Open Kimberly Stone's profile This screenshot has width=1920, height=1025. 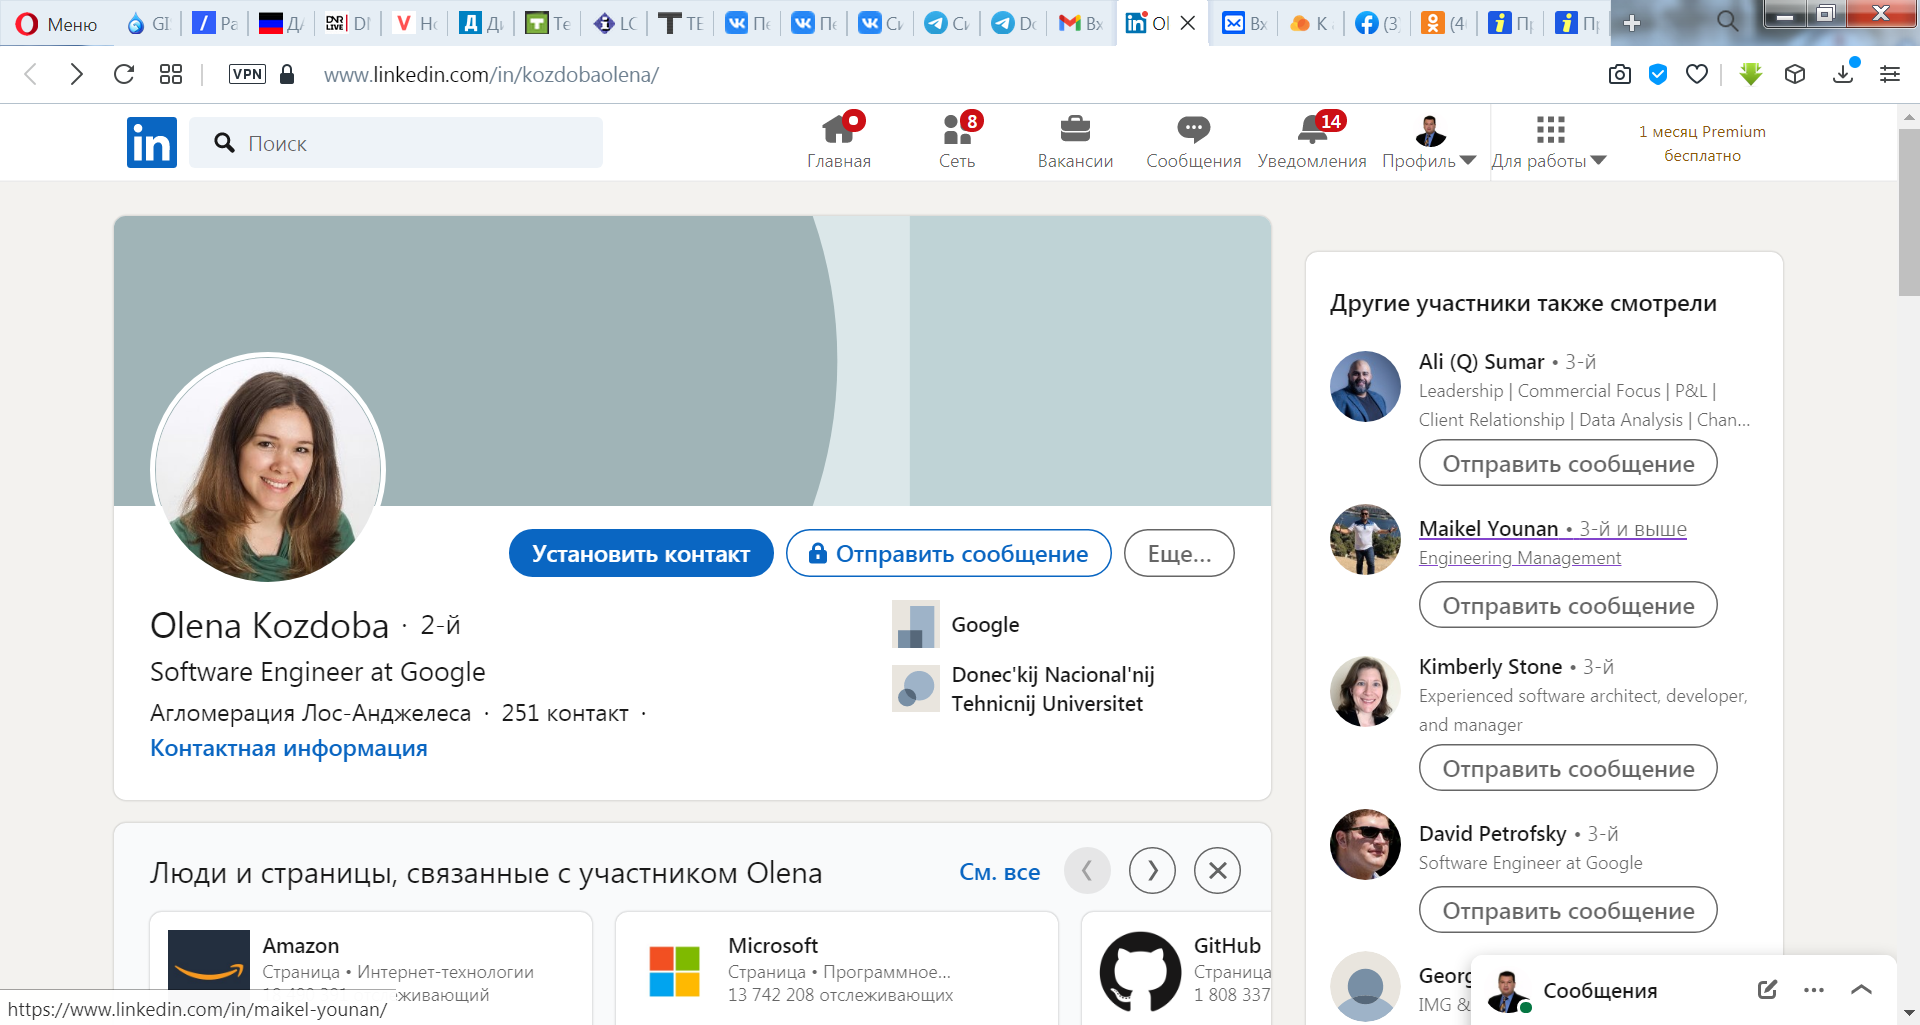(x=1490, y=667)
